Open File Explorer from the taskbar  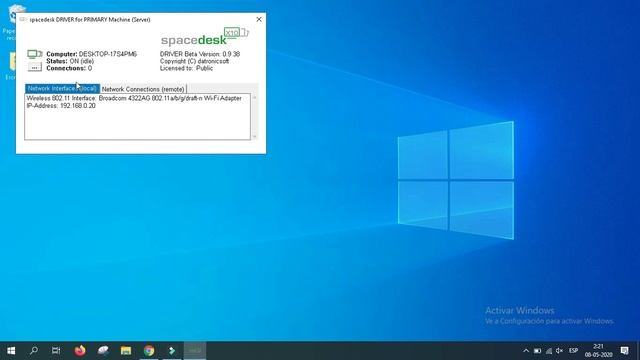126,351
